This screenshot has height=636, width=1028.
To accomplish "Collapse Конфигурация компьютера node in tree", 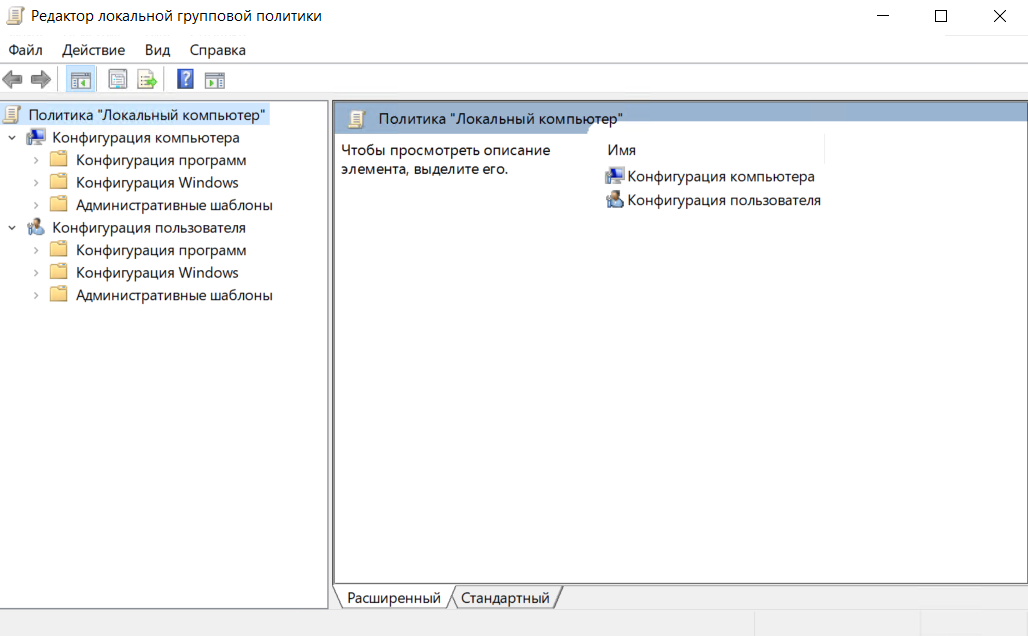I will (x=12, y=138).
